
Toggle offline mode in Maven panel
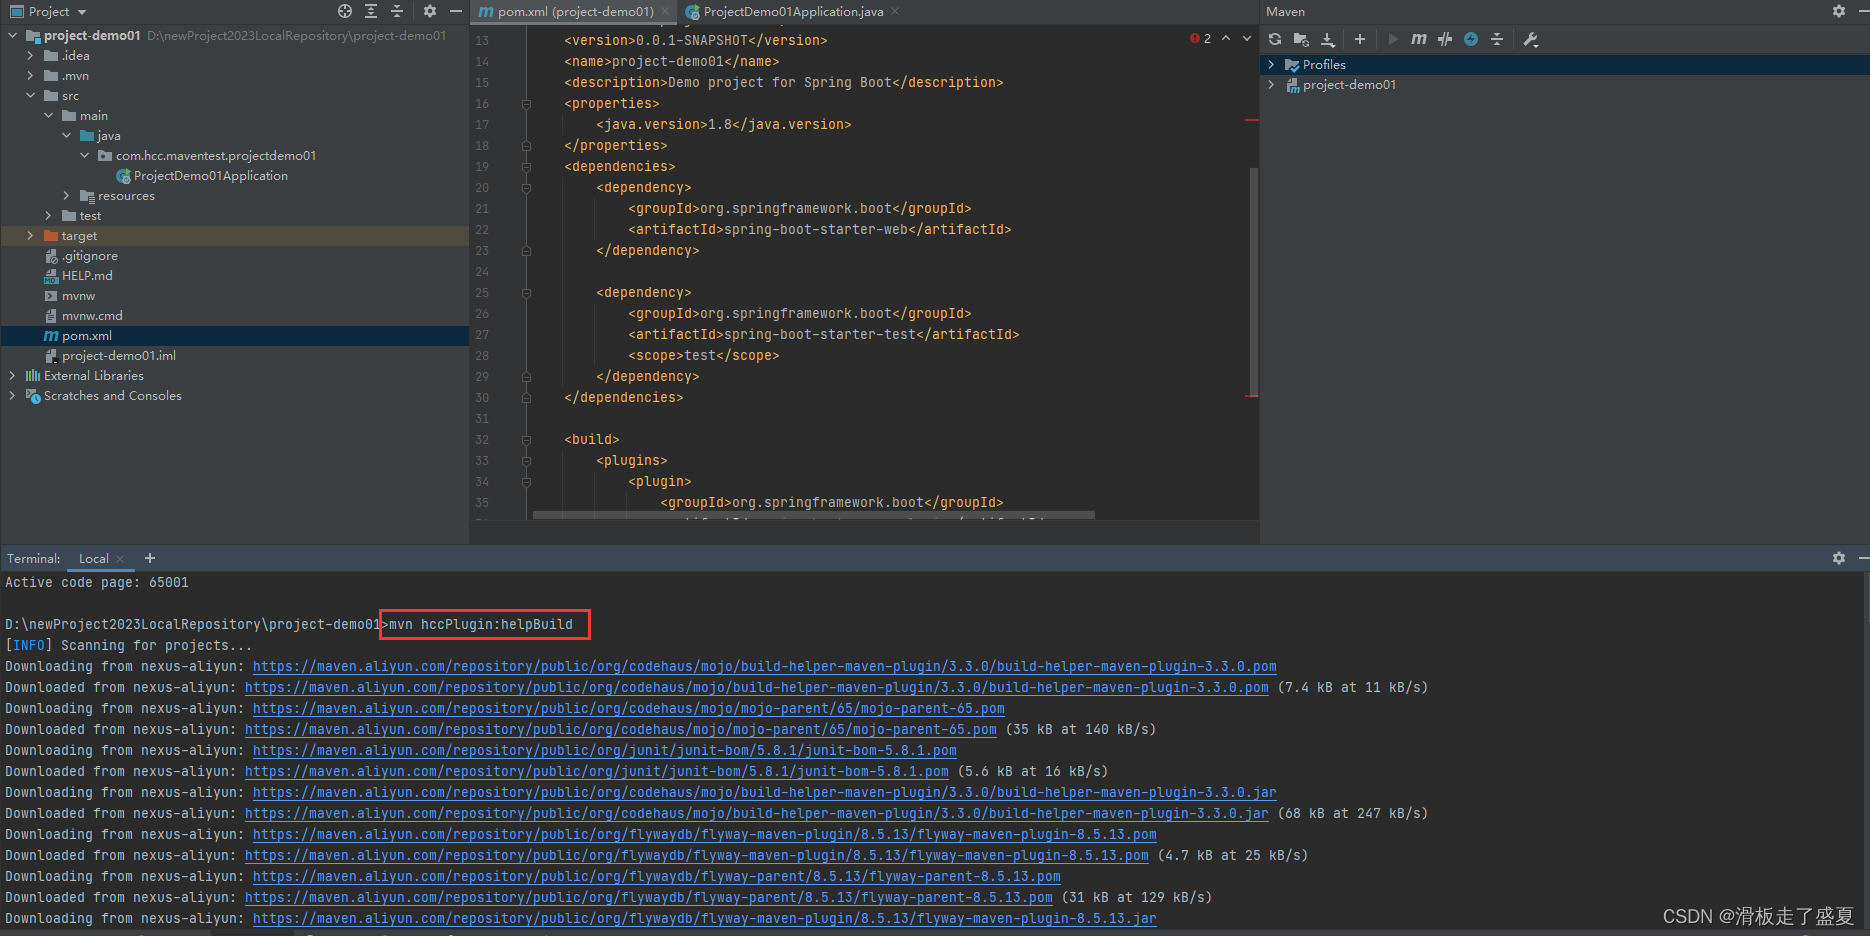1471,39
